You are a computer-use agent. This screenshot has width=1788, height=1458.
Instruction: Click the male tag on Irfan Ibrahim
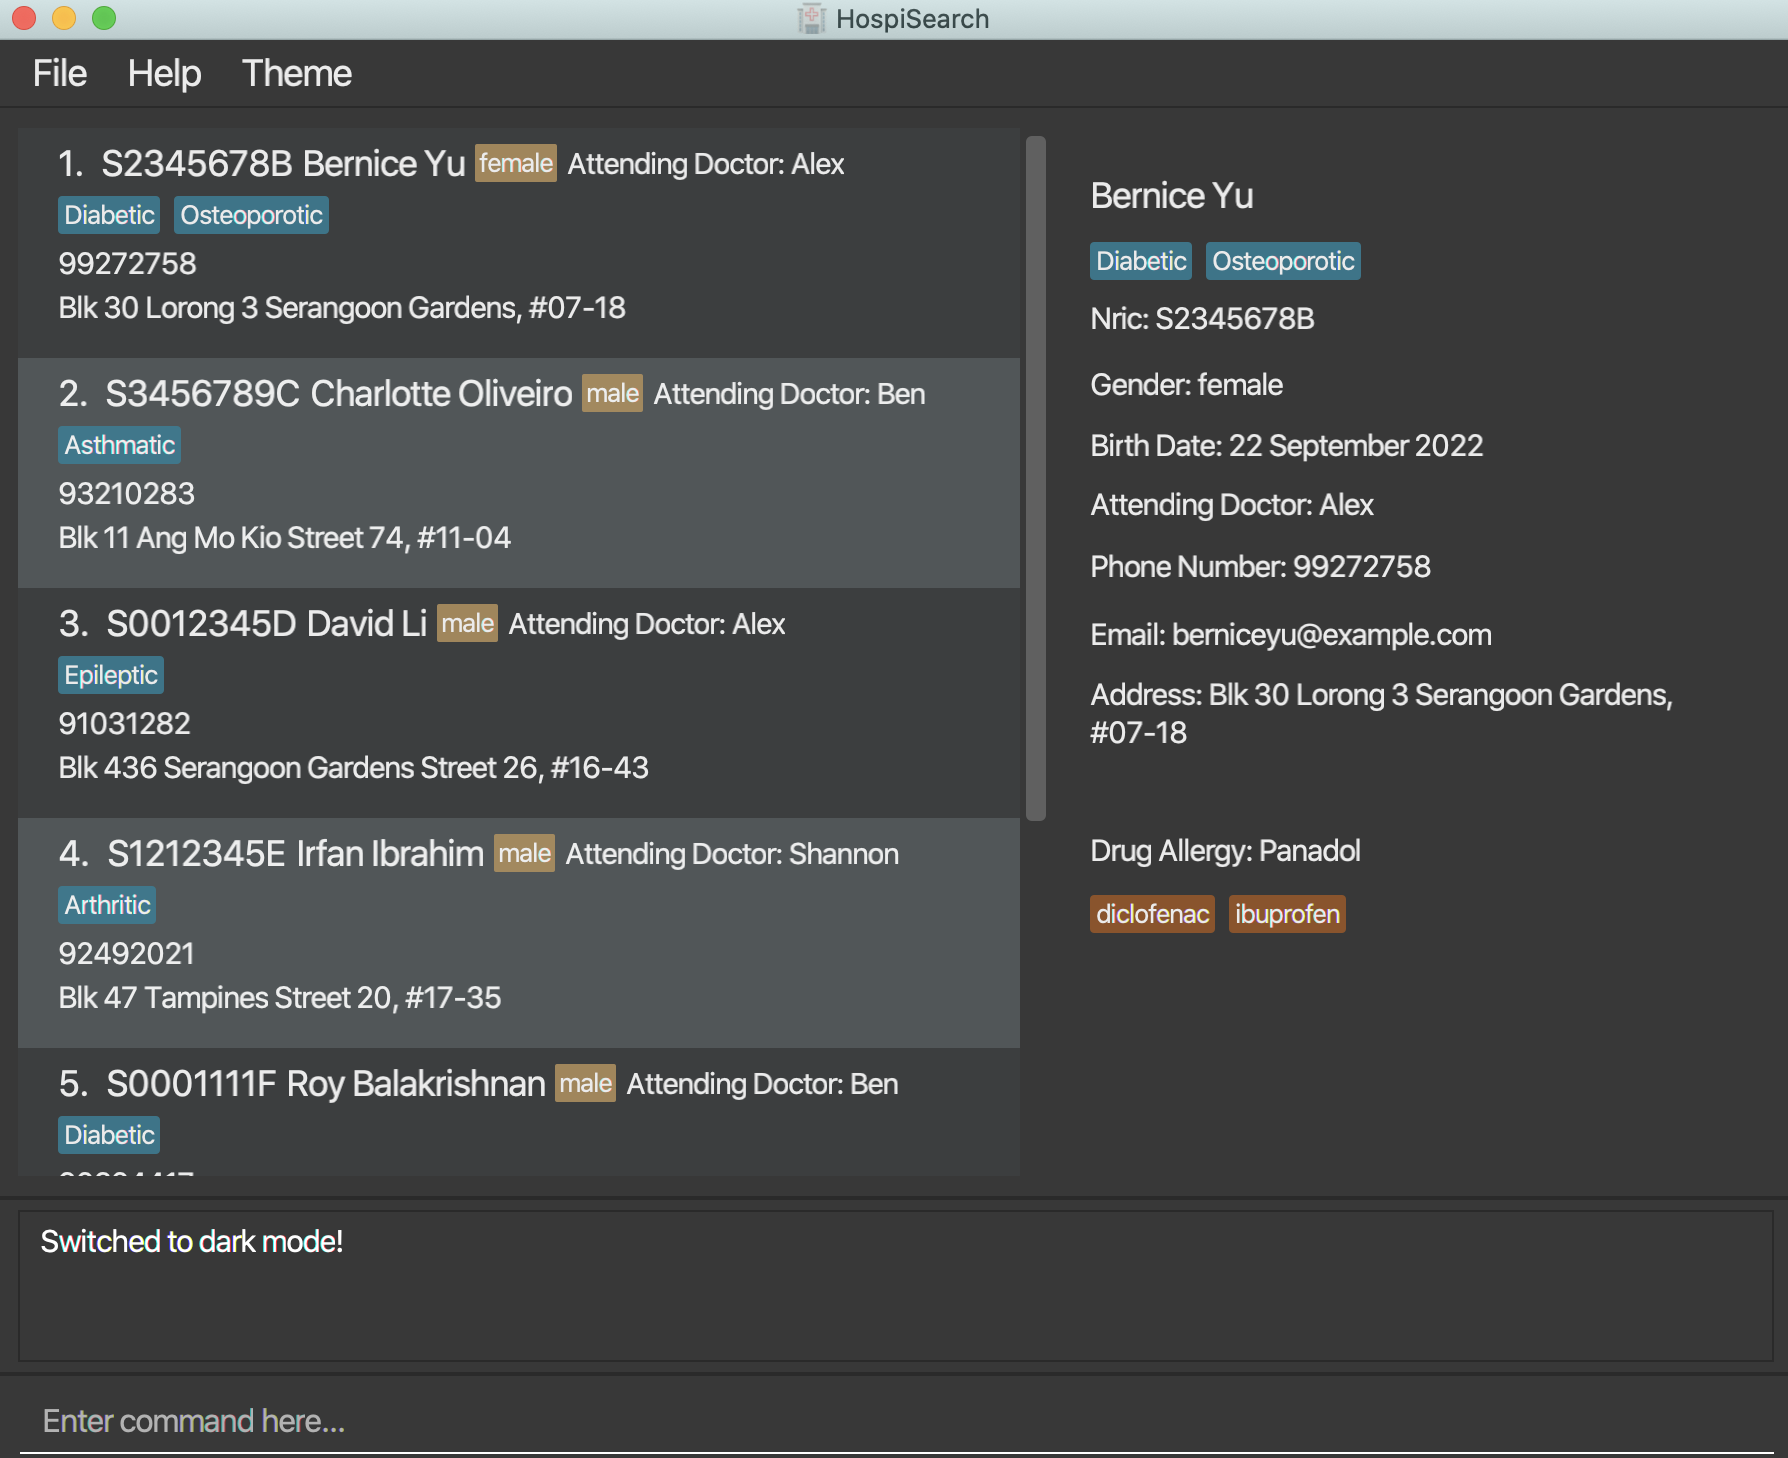[x=524, y=853]
